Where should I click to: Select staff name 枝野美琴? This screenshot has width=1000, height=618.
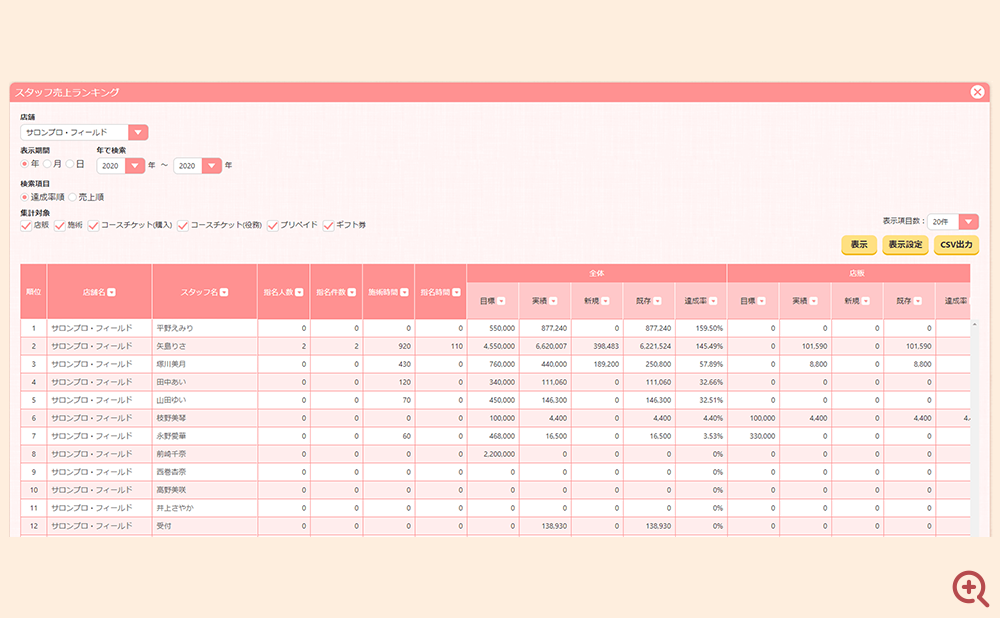pyautogui.click(x=172, y=418)
